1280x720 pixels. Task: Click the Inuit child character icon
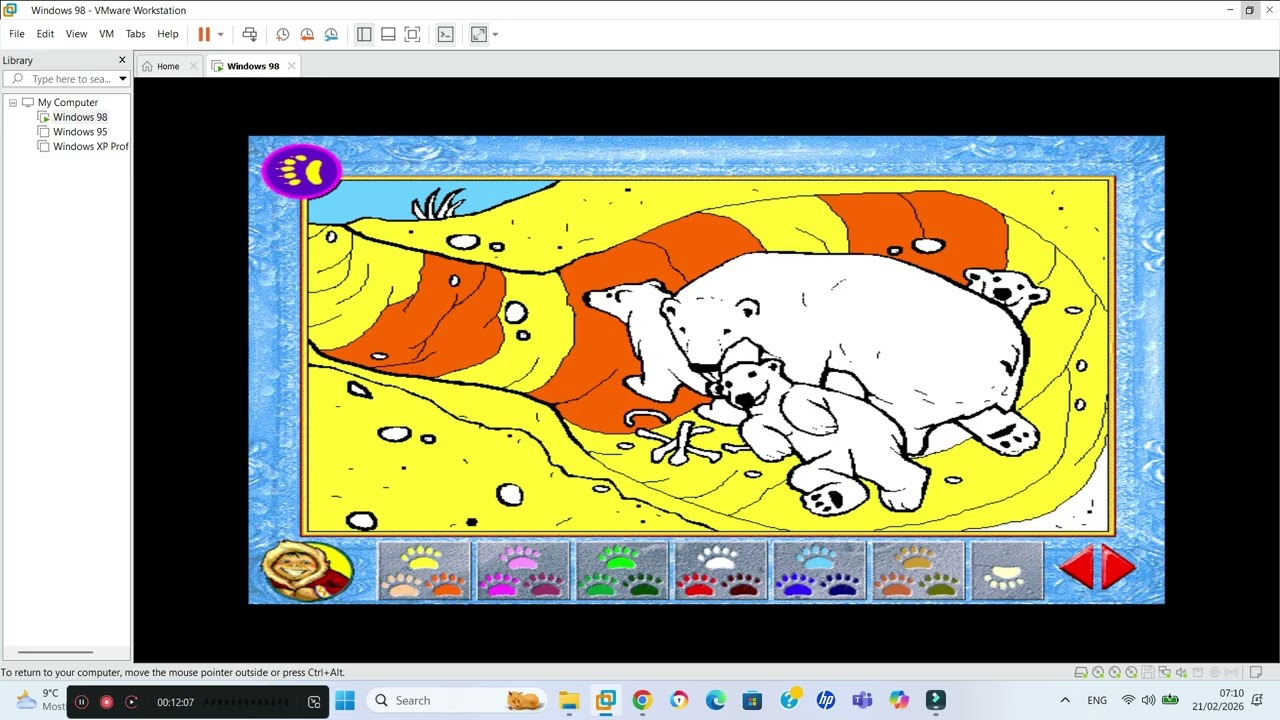[x=307, y=571]
